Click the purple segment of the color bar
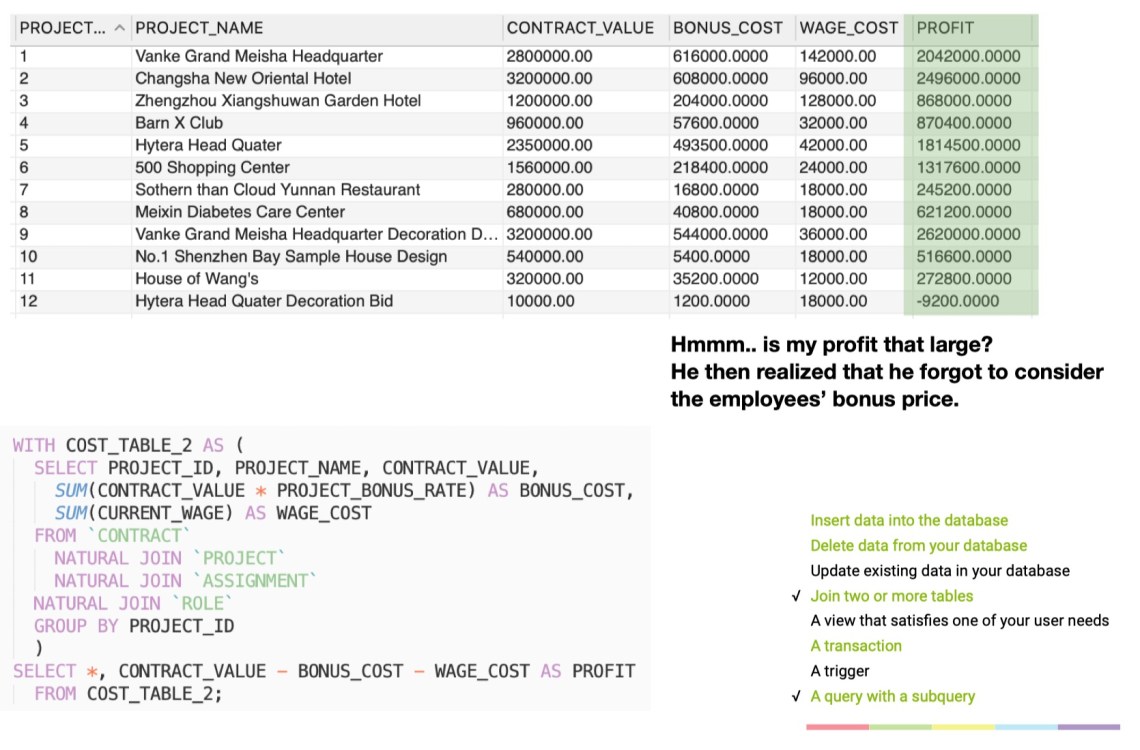This screenshot has width=1140, height=750. click(1088, 727)
